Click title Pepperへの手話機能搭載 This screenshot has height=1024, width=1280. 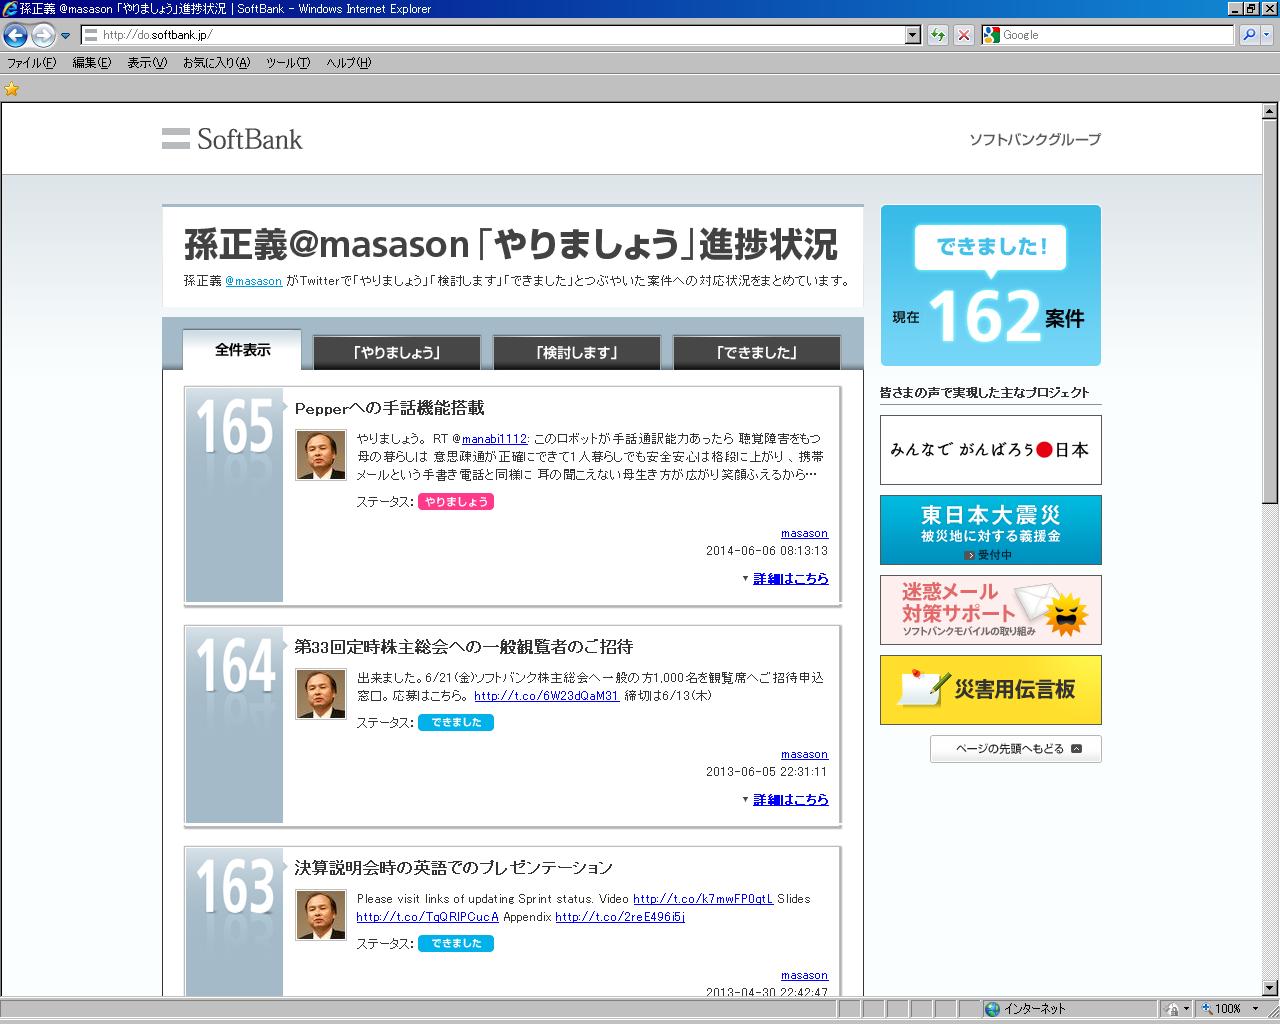tap(389, 408)
